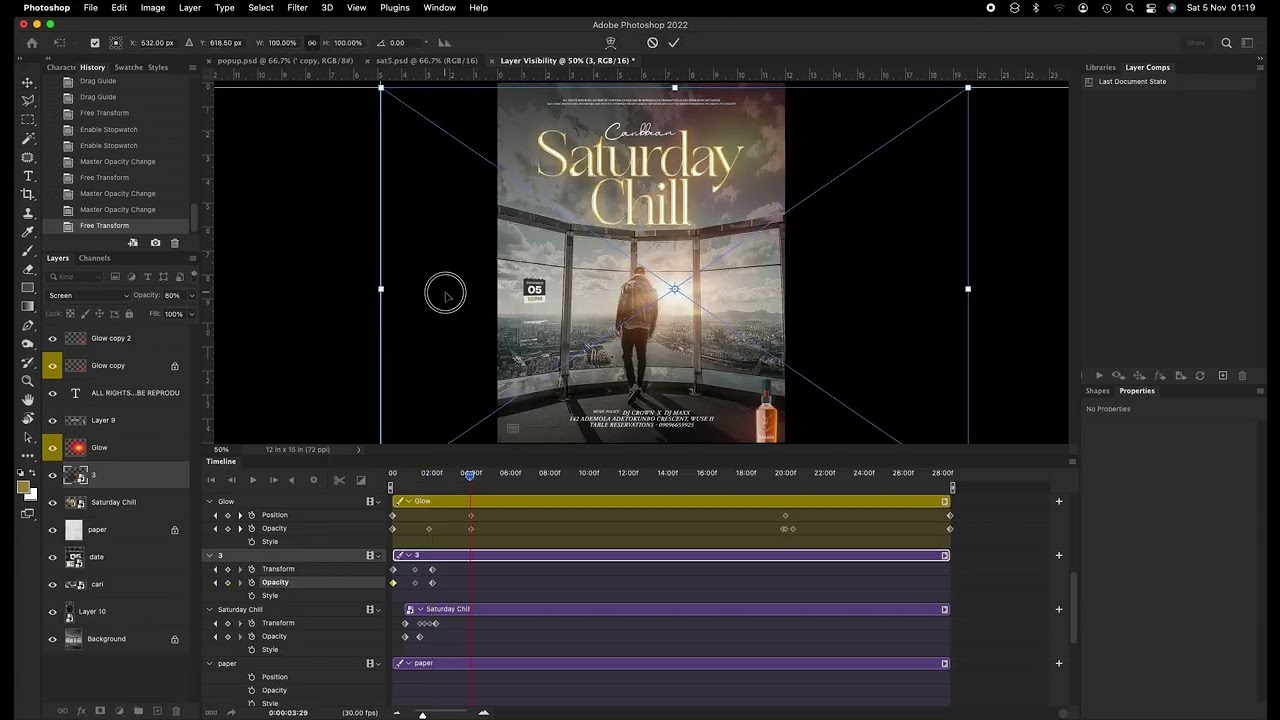Image resolution: width=1280 pixels, height=720 pixels.
Task: Select the Move tool
Action: coord(28,82)
